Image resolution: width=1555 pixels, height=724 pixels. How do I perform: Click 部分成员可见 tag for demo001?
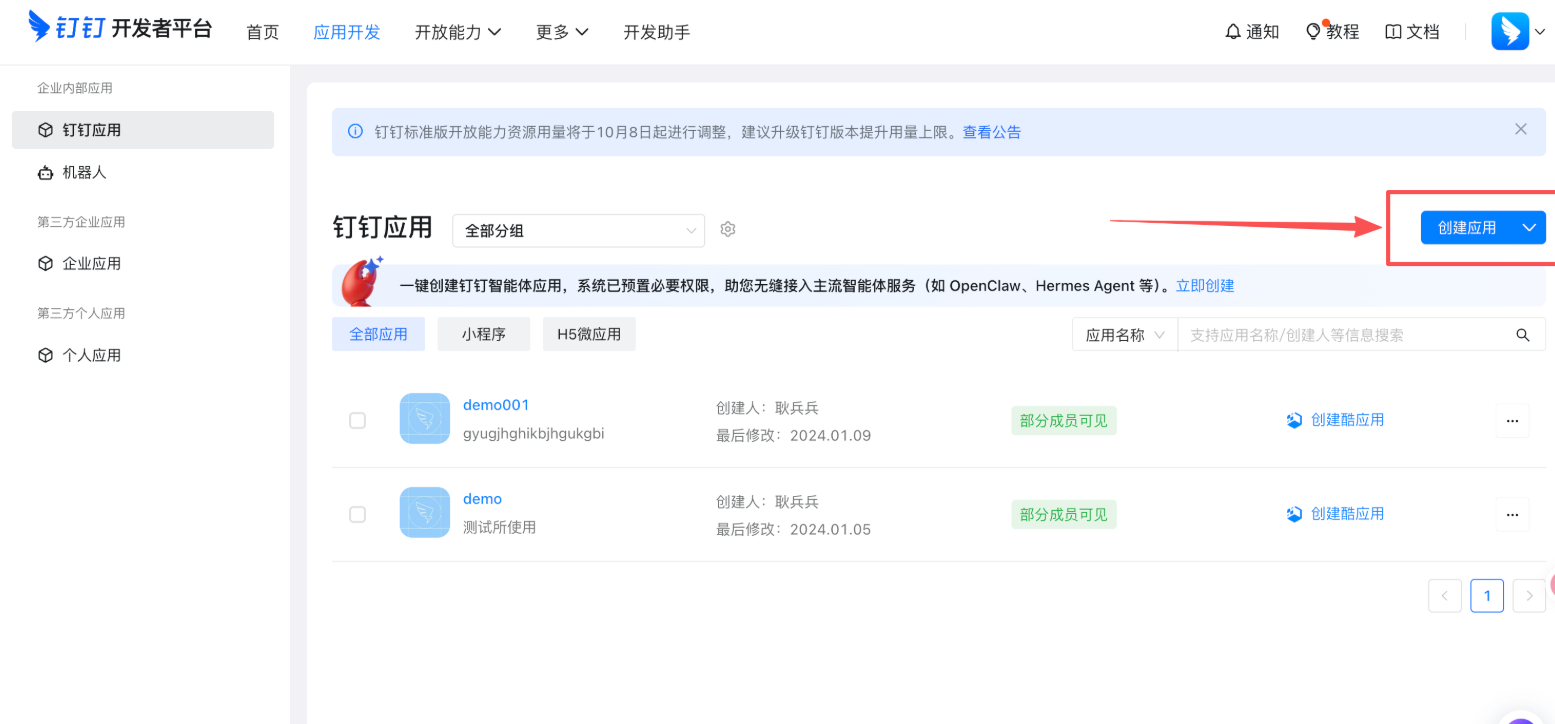point(1064,421)
